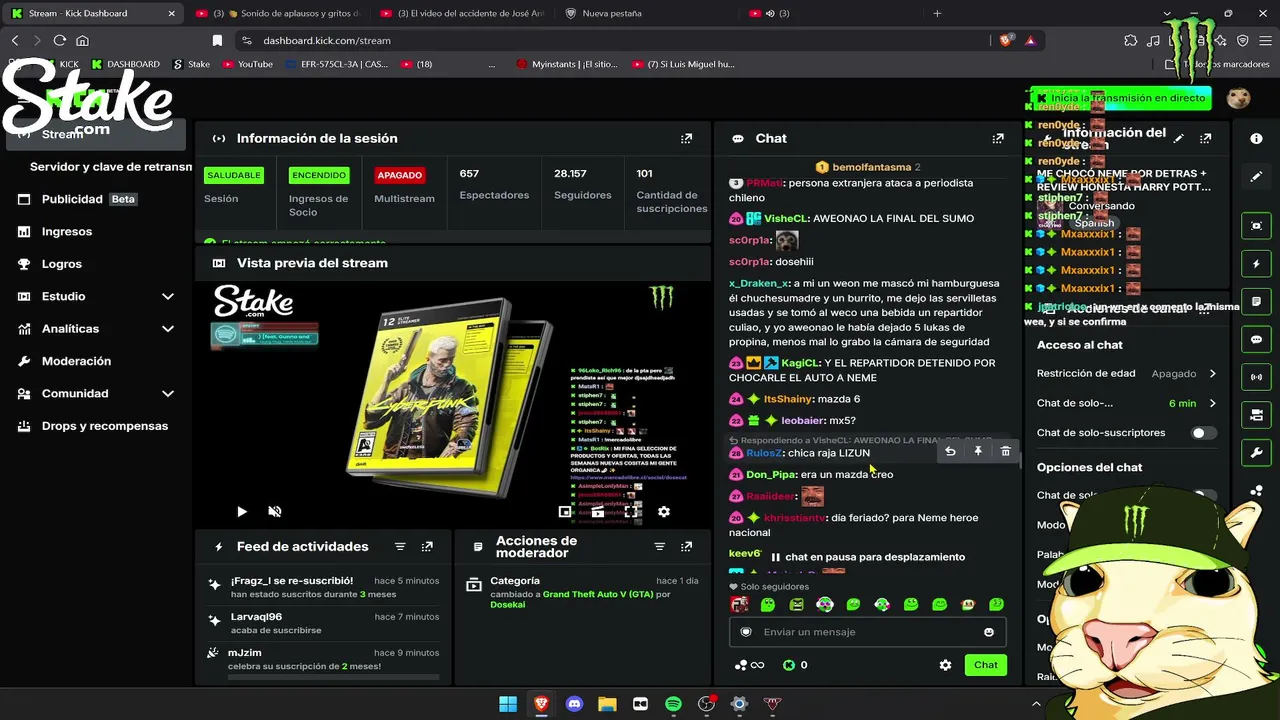
Task: Reply to the RulosZ chat message
Action: tap(950, 452)
